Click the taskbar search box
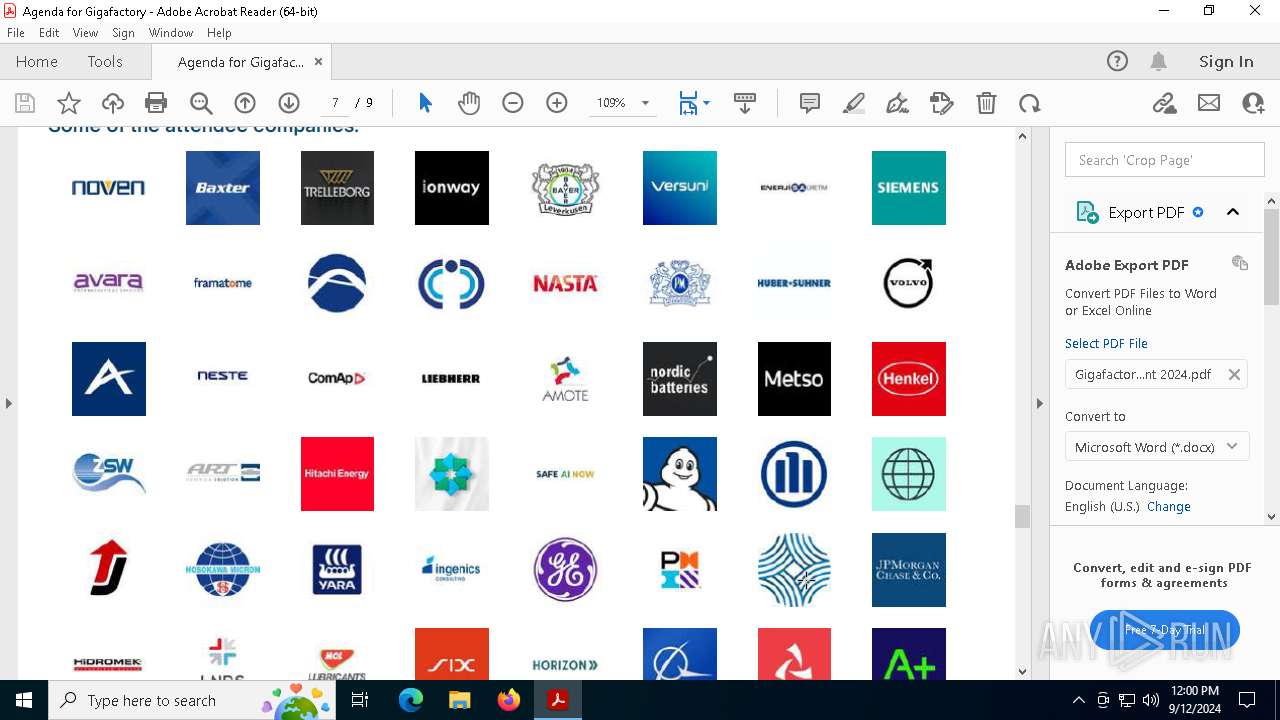 (190, 700)
